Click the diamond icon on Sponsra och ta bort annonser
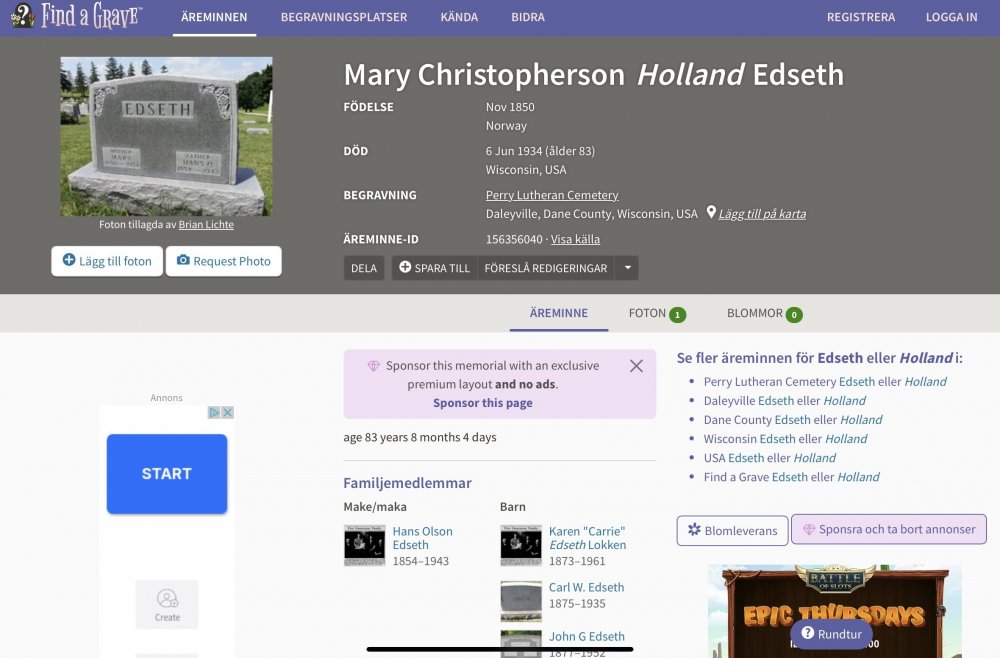The height and width of the screenshot is (658, 1000). (809, 529)
